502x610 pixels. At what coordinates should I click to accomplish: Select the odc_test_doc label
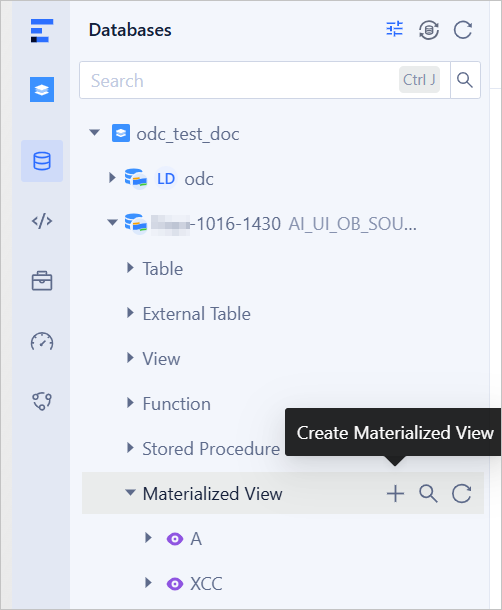pos(188,134)
